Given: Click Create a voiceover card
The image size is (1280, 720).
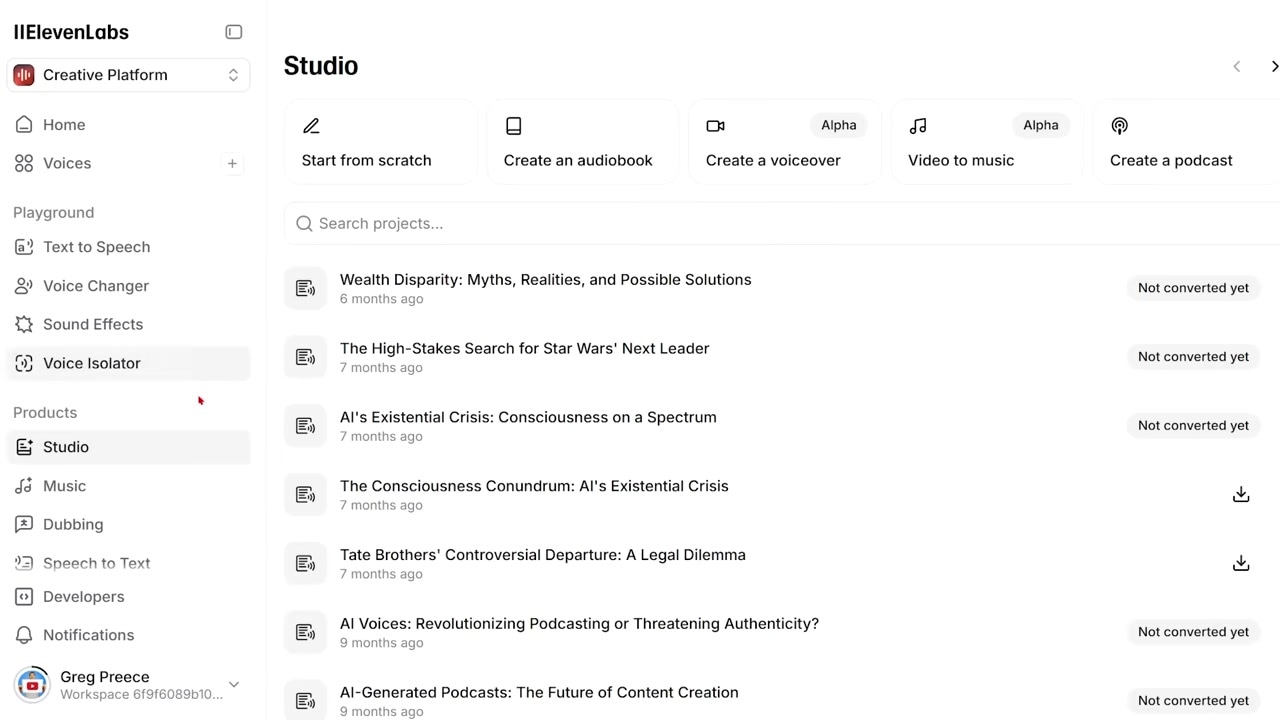Looking at the screenshot, I should pyautogui.click(x=785, y=142).
